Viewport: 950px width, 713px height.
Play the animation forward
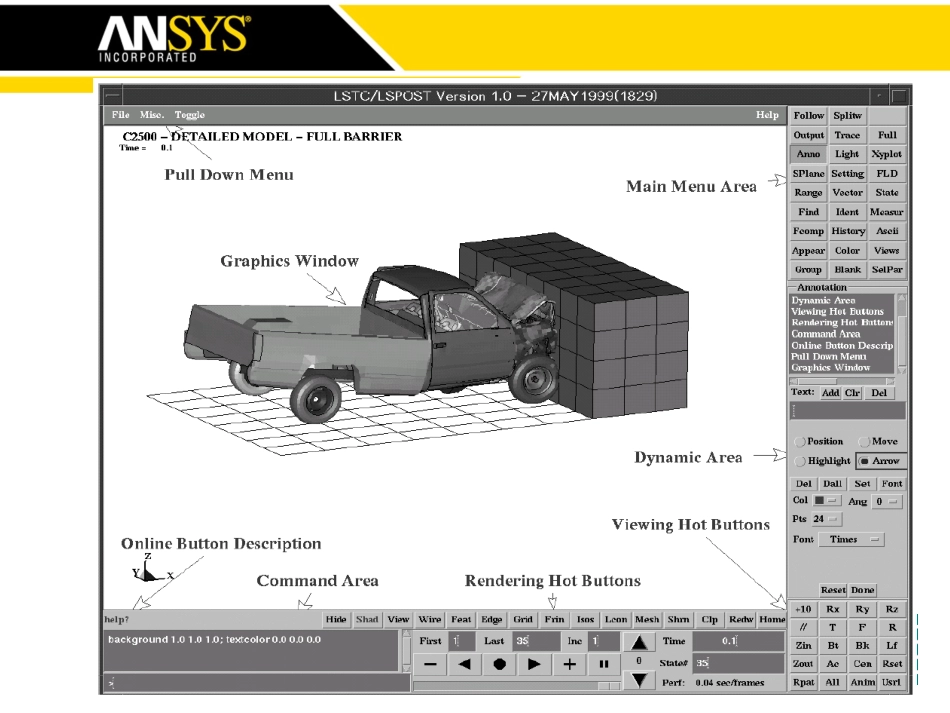[534, 664]
